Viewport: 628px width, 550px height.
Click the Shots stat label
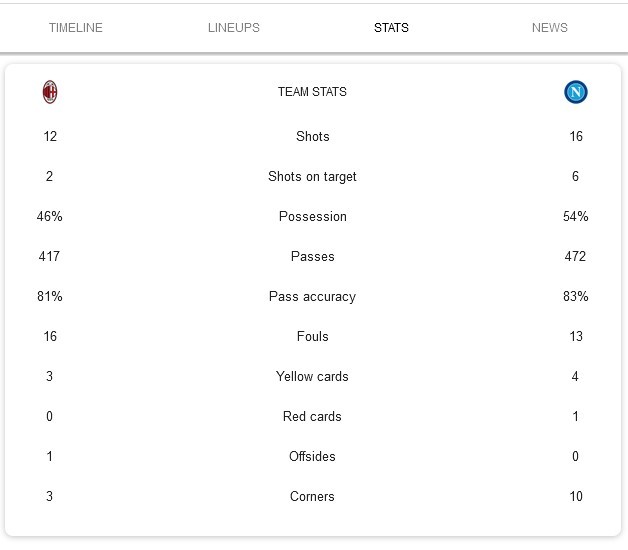click(312, 136)
